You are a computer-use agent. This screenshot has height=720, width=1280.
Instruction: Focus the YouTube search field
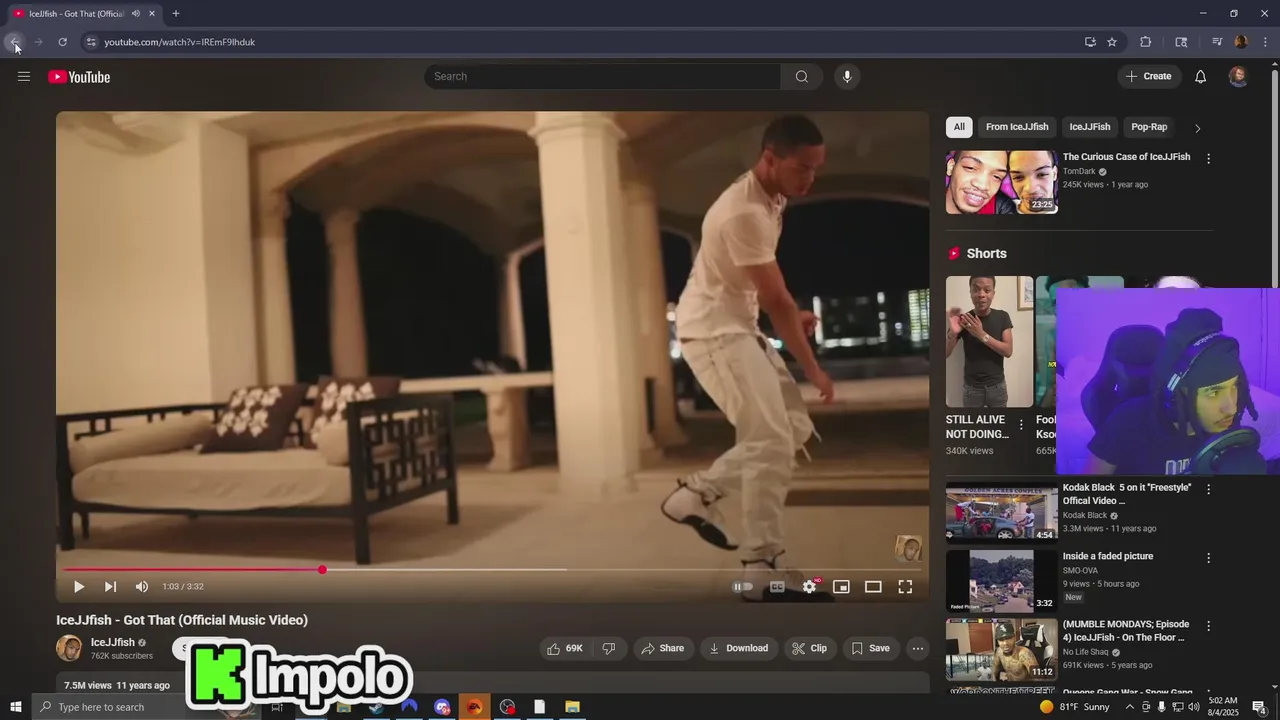click(x=602, y=77)
